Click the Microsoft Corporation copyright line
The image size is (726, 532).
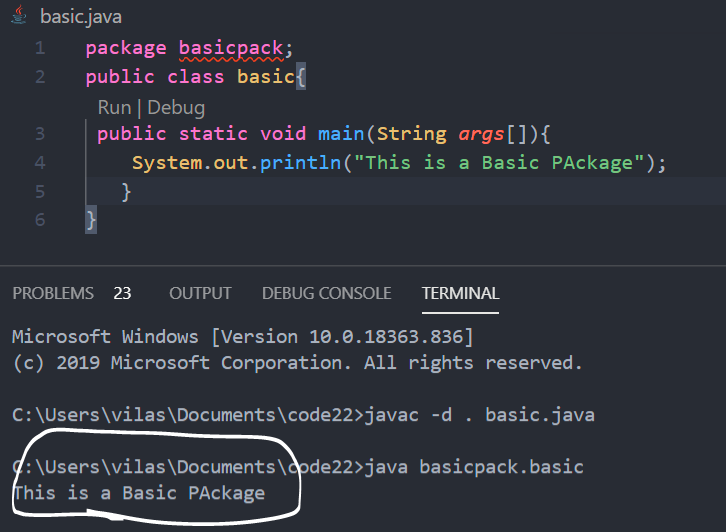tap(297, 363)
